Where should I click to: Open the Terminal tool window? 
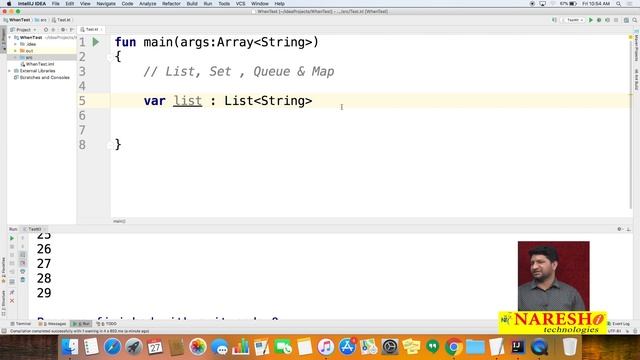pos(21,324)
